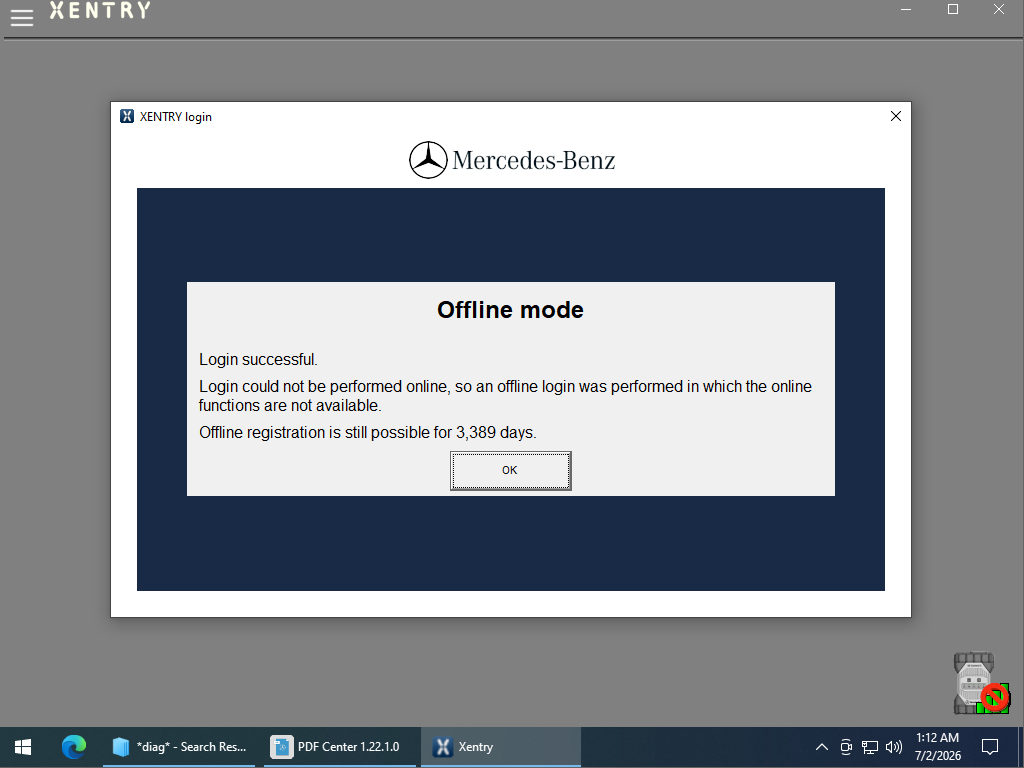Viewport: 1024px width, 768px height.
Task: Close the XENTRY login dialog
Action: [895, 116]
